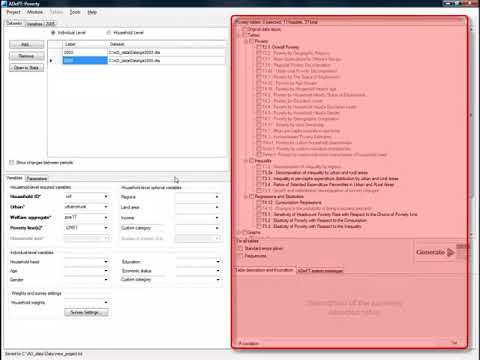
Task: Open the Tools menu
Action: tap(75, 12)
